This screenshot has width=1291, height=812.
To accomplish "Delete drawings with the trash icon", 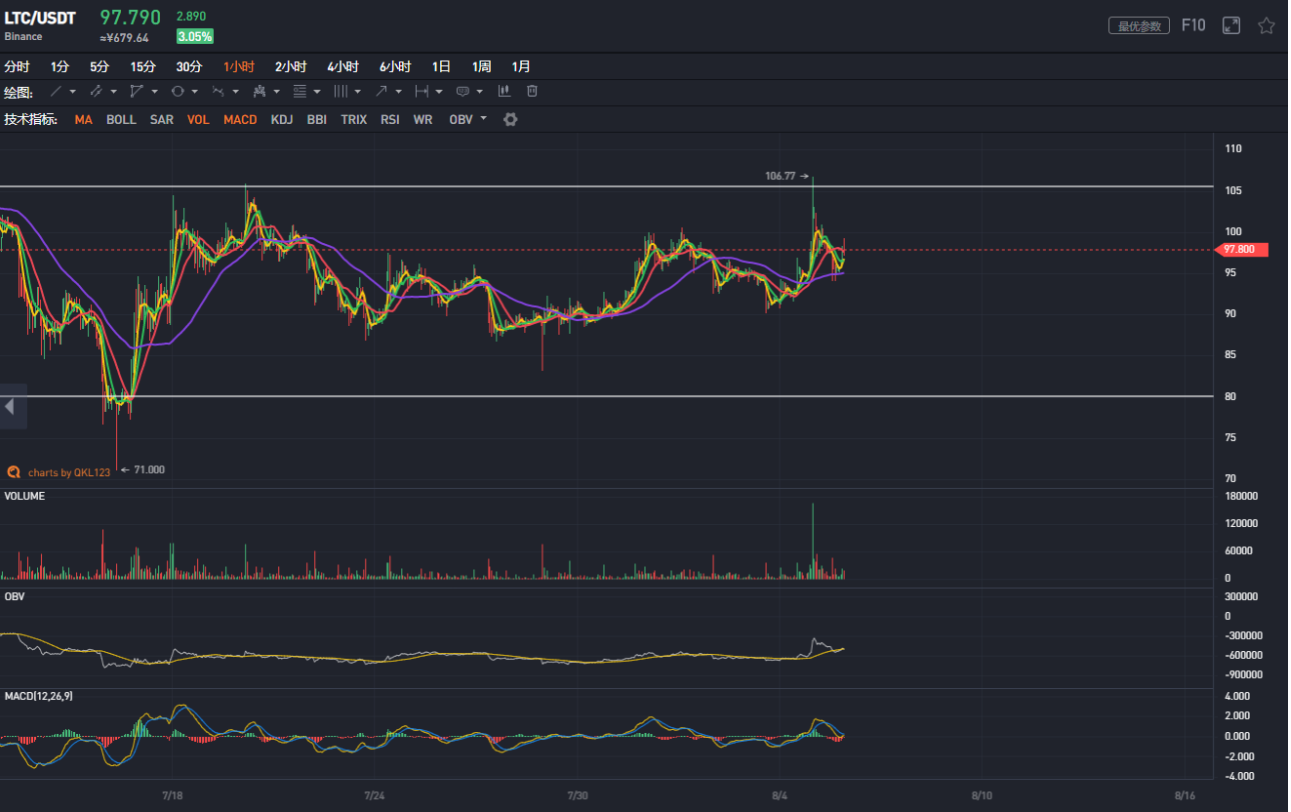I will [x=532, y=91].
